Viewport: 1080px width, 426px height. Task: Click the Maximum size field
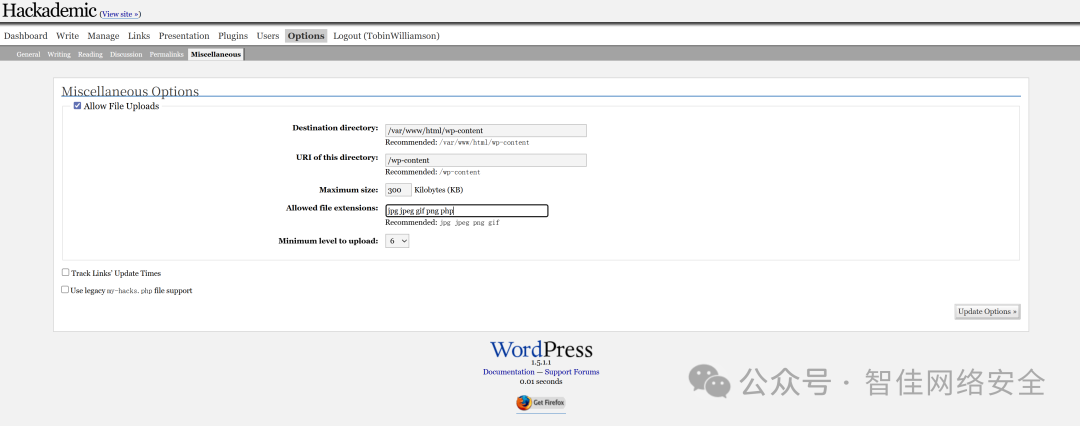[398, 190]
